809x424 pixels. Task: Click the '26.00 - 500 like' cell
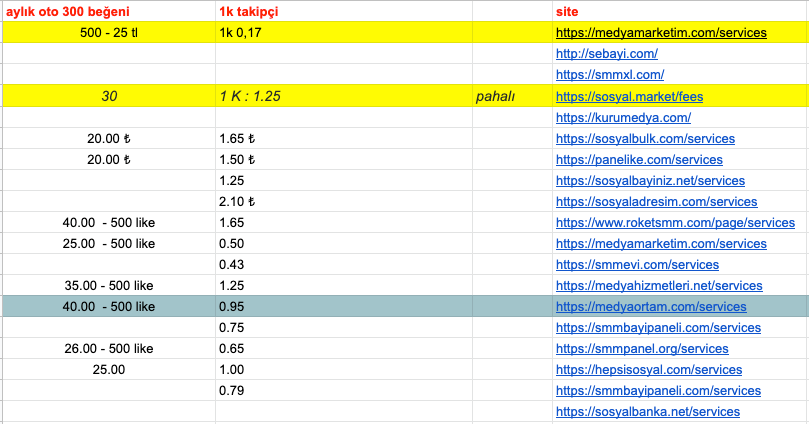(x=109, y=349)
